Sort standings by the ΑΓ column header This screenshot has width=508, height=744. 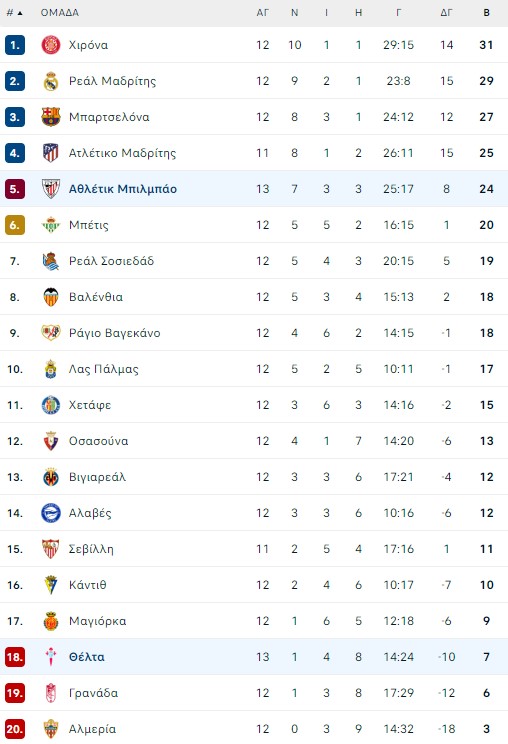pos(263,13)
